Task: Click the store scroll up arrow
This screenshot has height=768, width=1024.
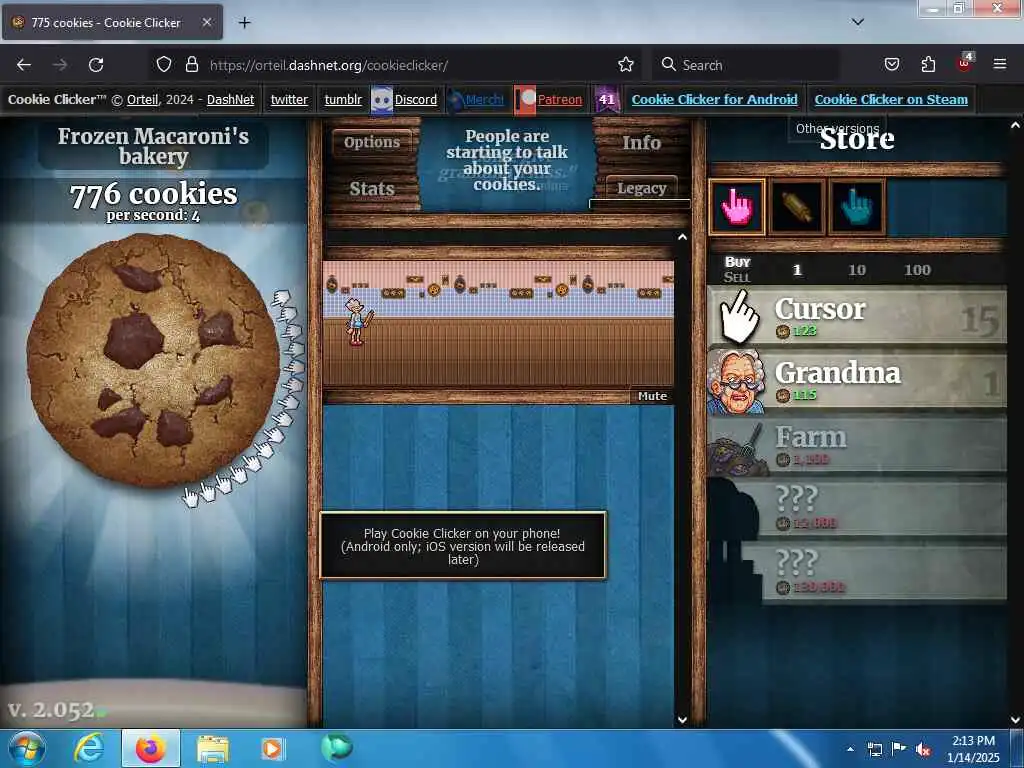Action: pos(1015,125)
